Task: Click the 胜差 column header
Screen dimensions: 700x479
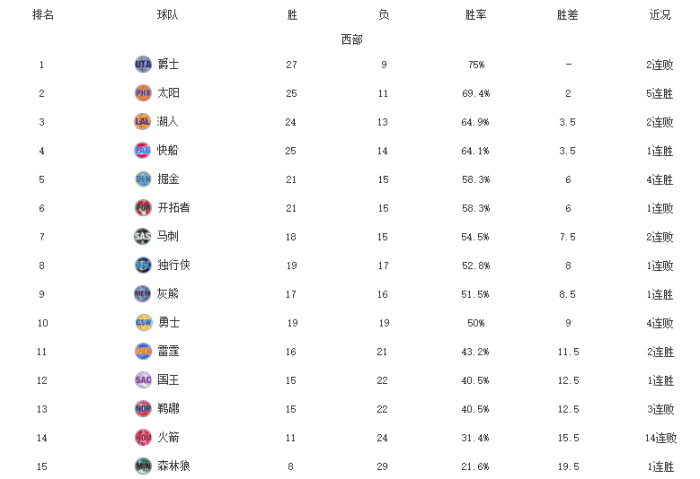Action: 567,15
